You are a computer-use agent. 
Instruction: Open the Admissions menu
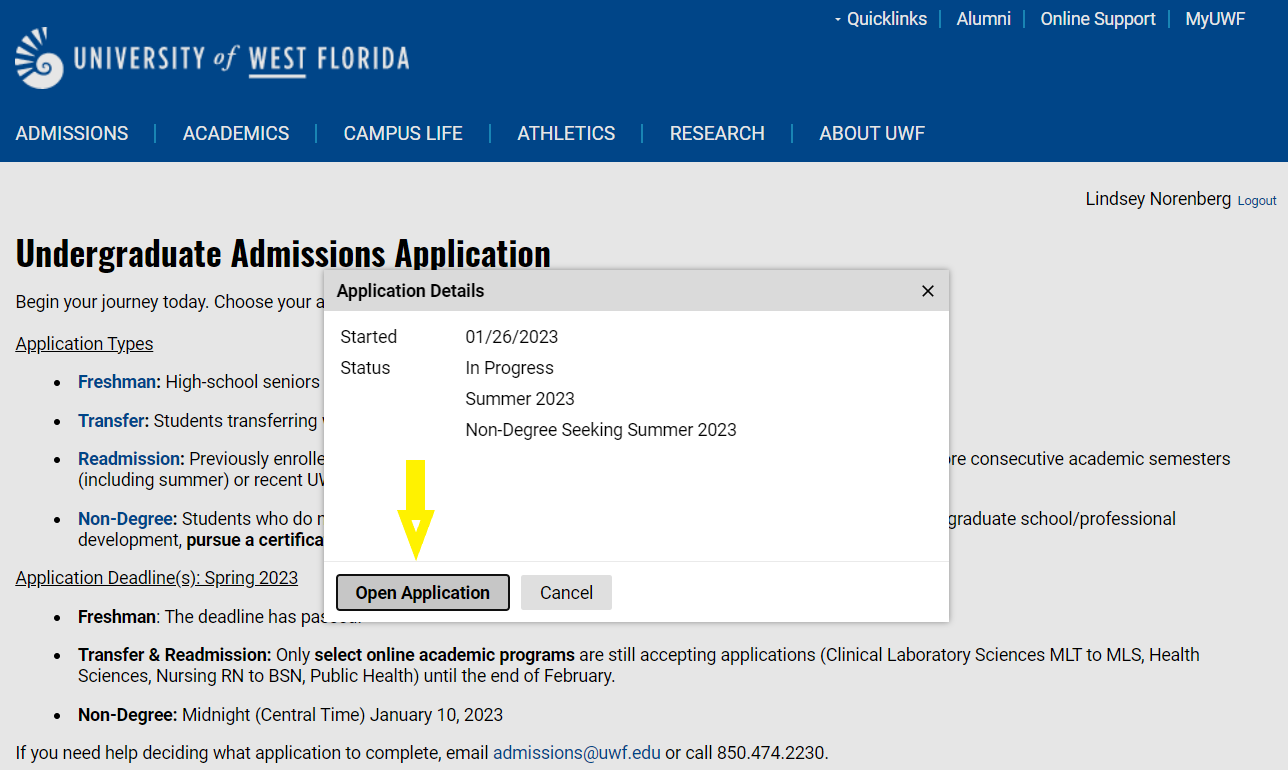72,133
